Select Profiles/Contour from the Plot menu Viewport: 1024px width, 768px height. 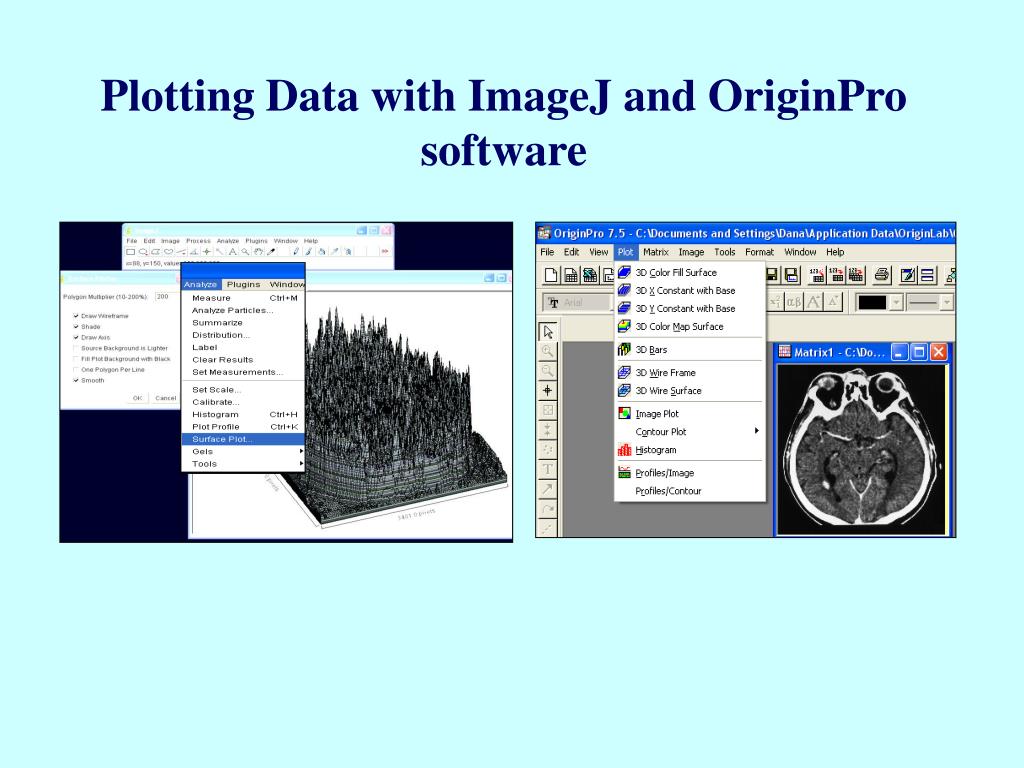690,491
